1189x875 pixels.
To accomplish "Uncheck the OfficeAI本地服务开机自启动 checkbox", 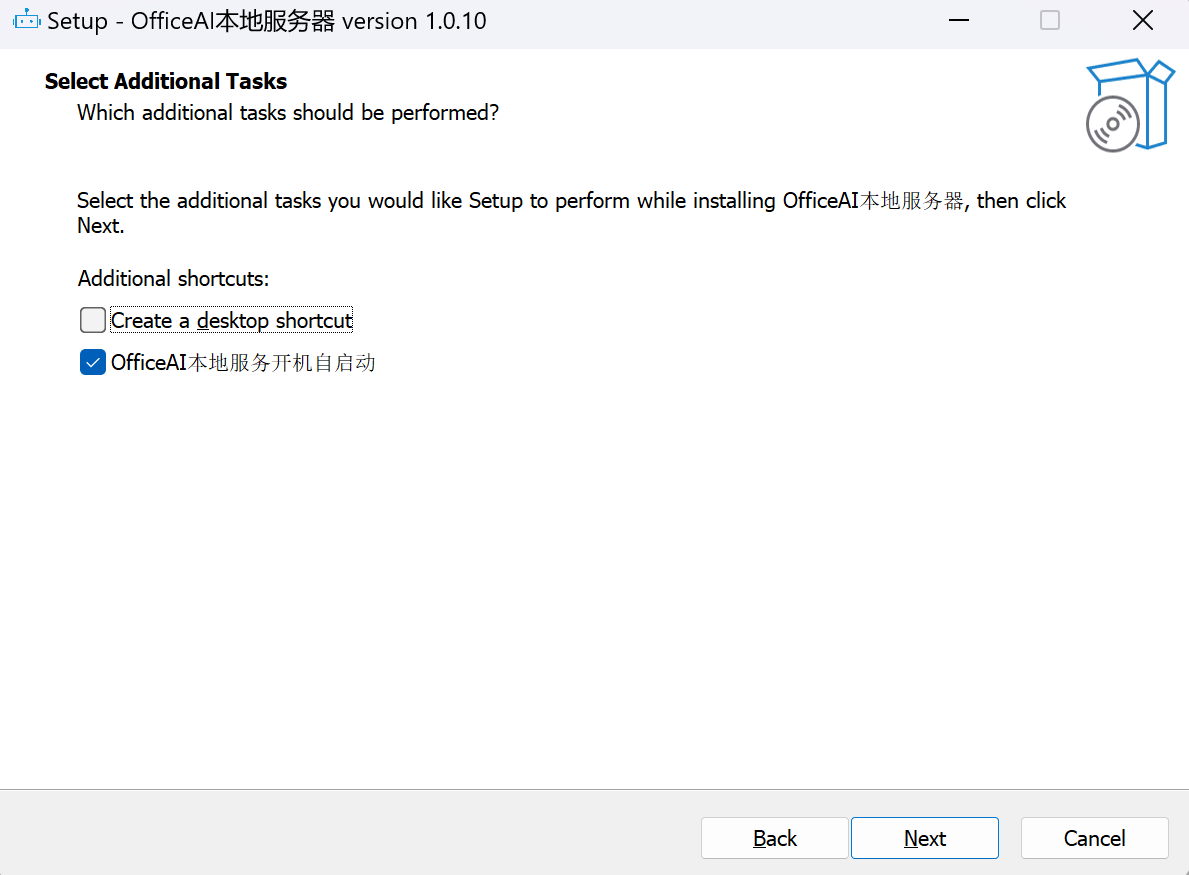I will pyautogui.click(x=93, y=362).
